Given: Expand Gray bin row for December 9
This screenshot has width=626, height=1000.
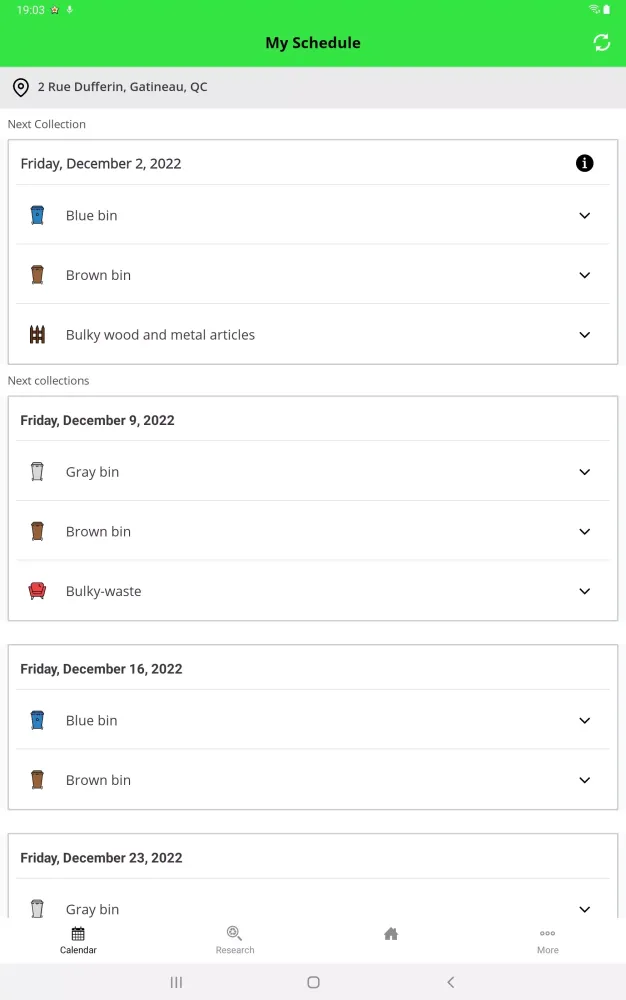Looking at the screenshot, I should click(585, 472).
